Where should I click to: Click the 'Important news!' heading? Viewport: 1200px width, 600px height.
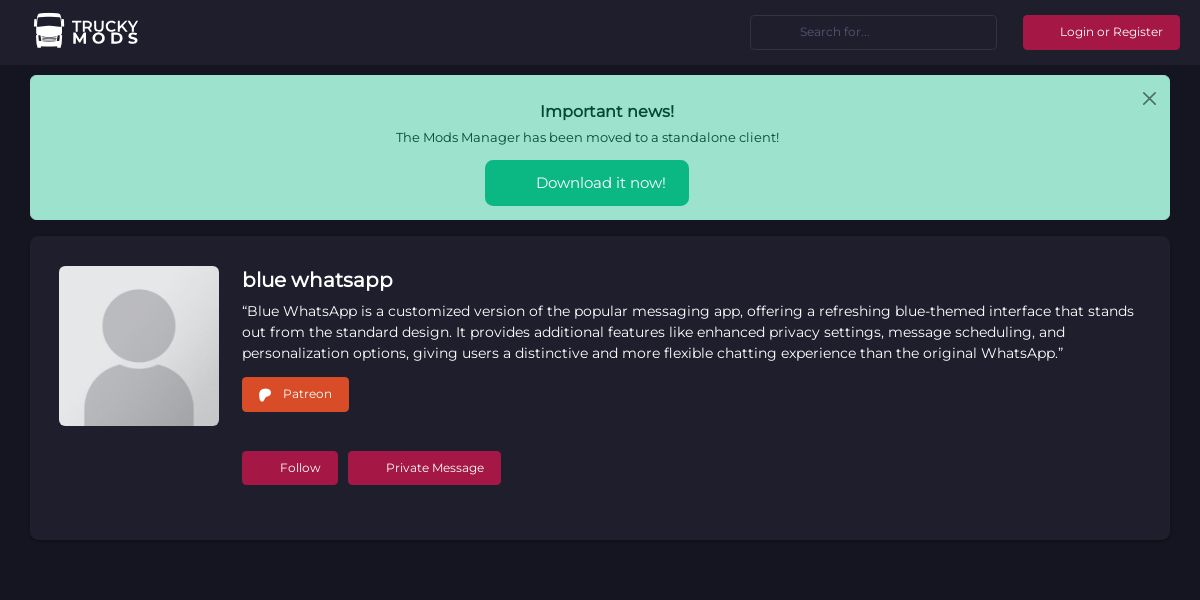(607, 111)
